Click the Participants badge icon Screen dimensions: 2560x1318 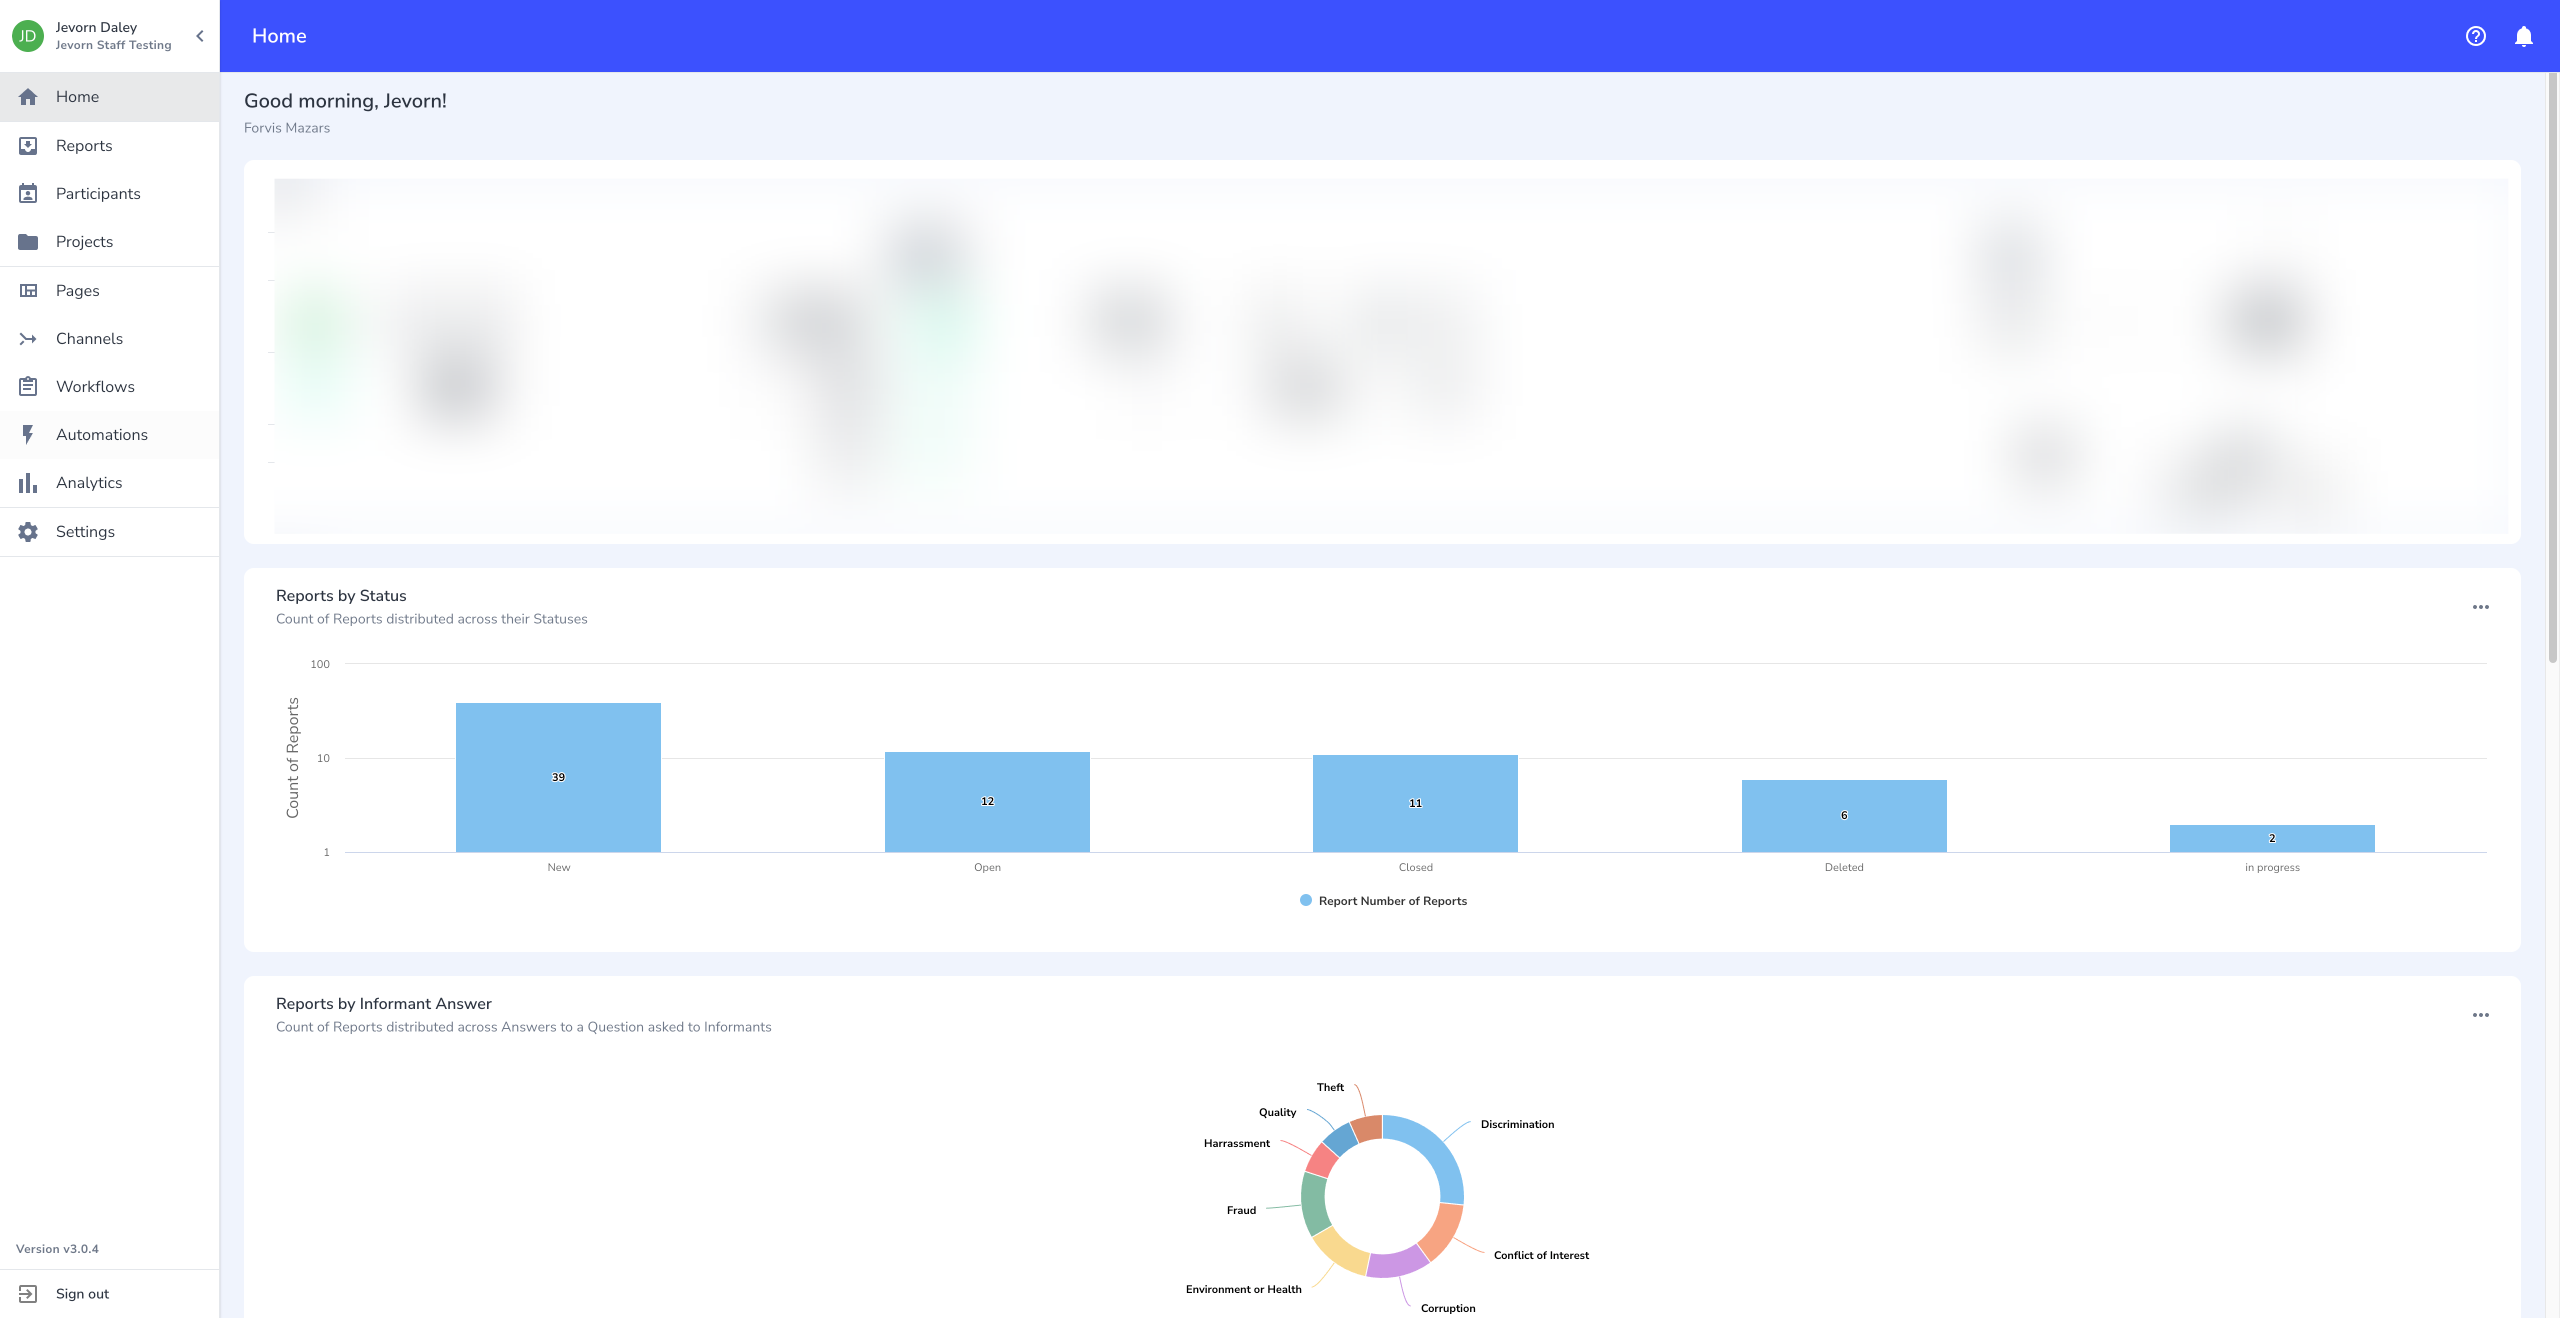tap(28, 194)
